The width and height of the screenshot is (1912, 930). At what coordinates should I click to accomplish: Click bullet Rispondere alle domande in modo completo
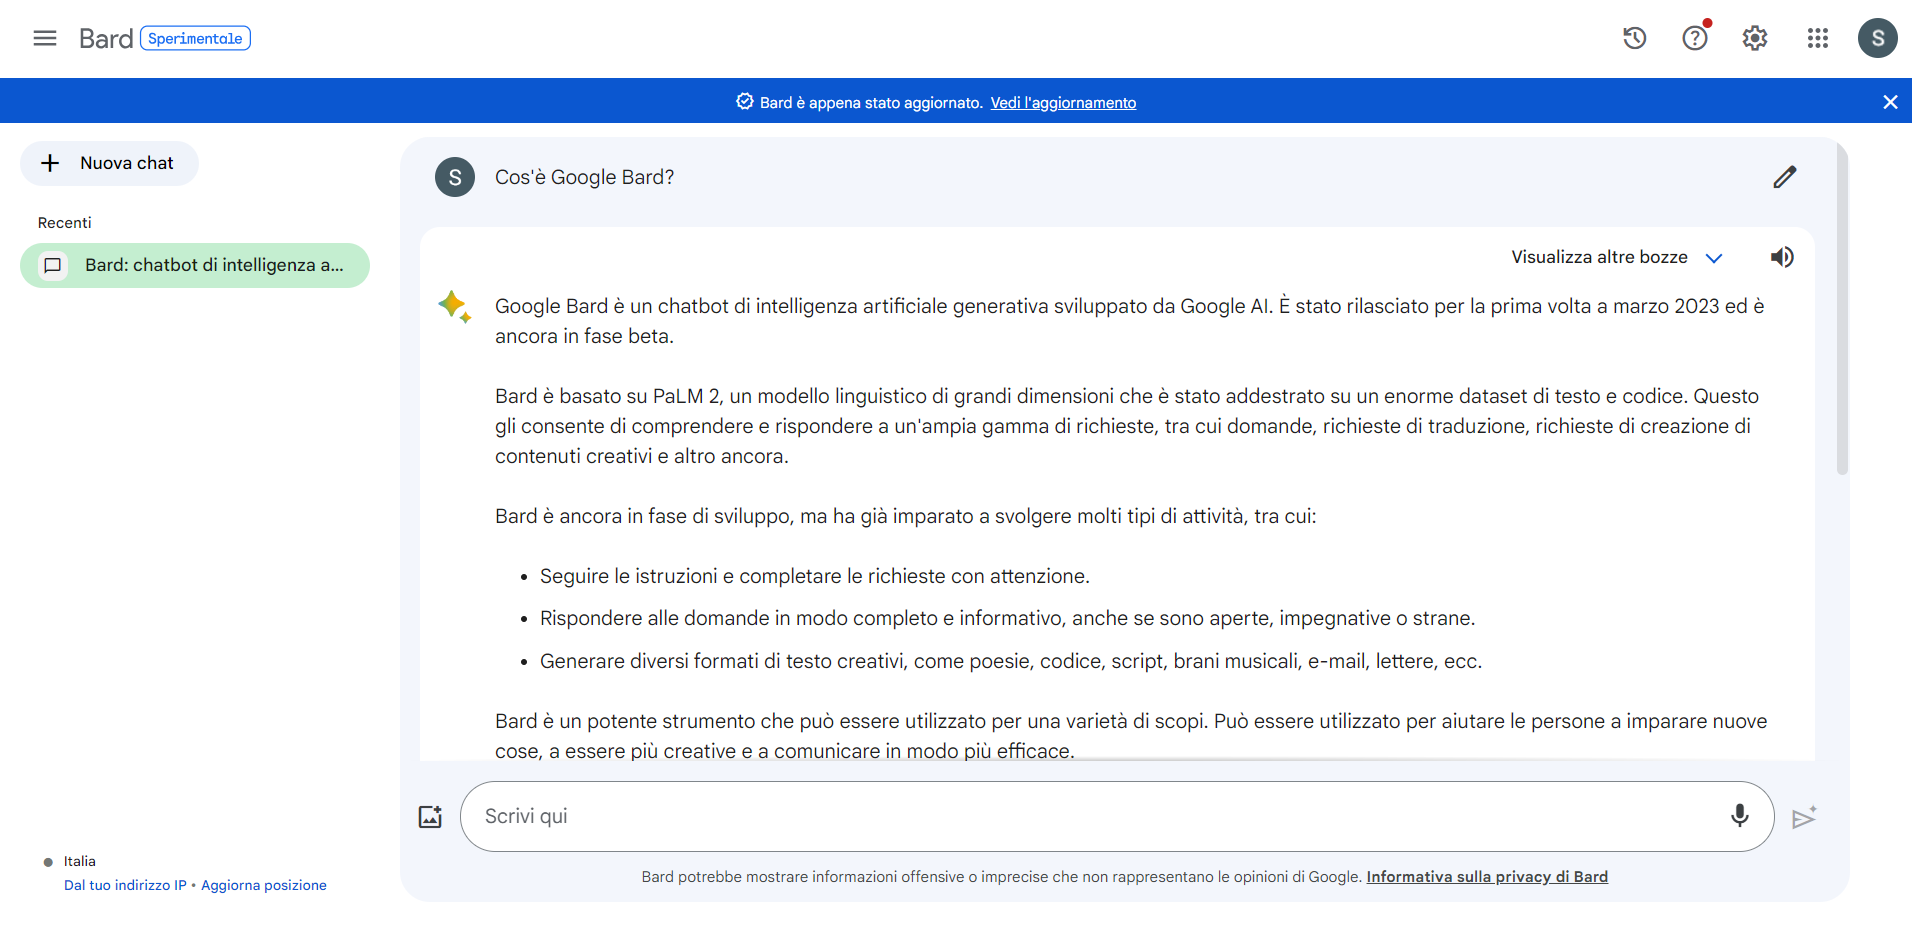tap(1007, 618)
